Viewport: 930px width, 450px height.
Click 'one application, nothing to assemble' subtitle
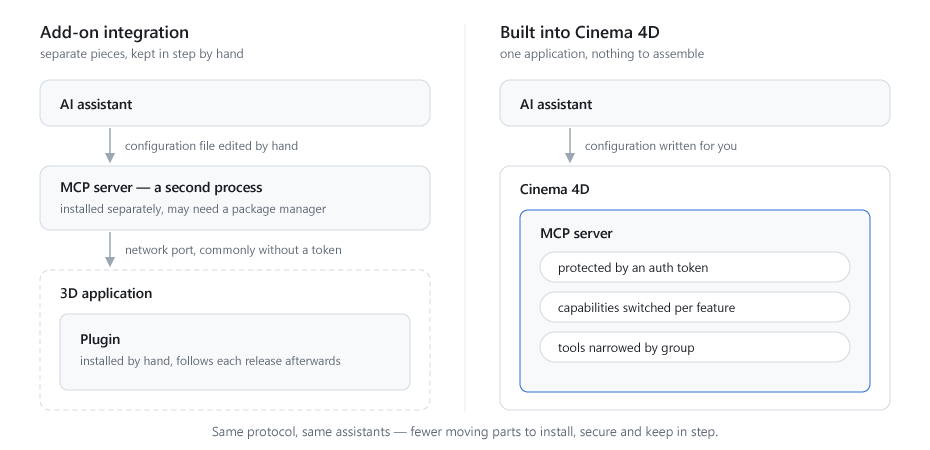click(602, 54)
